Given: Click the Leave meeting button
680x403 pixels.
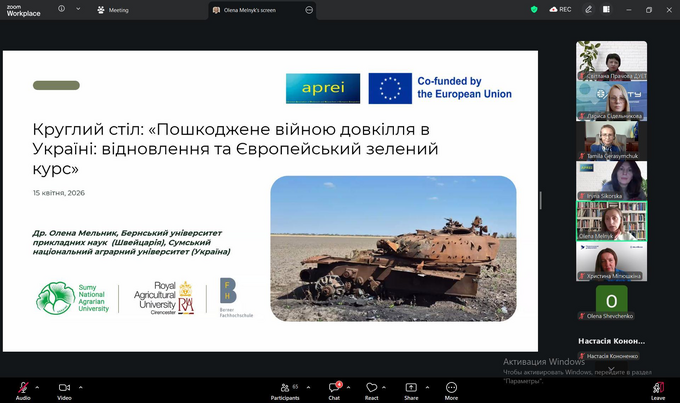Looking at the screenshot, I should [657, 387].
